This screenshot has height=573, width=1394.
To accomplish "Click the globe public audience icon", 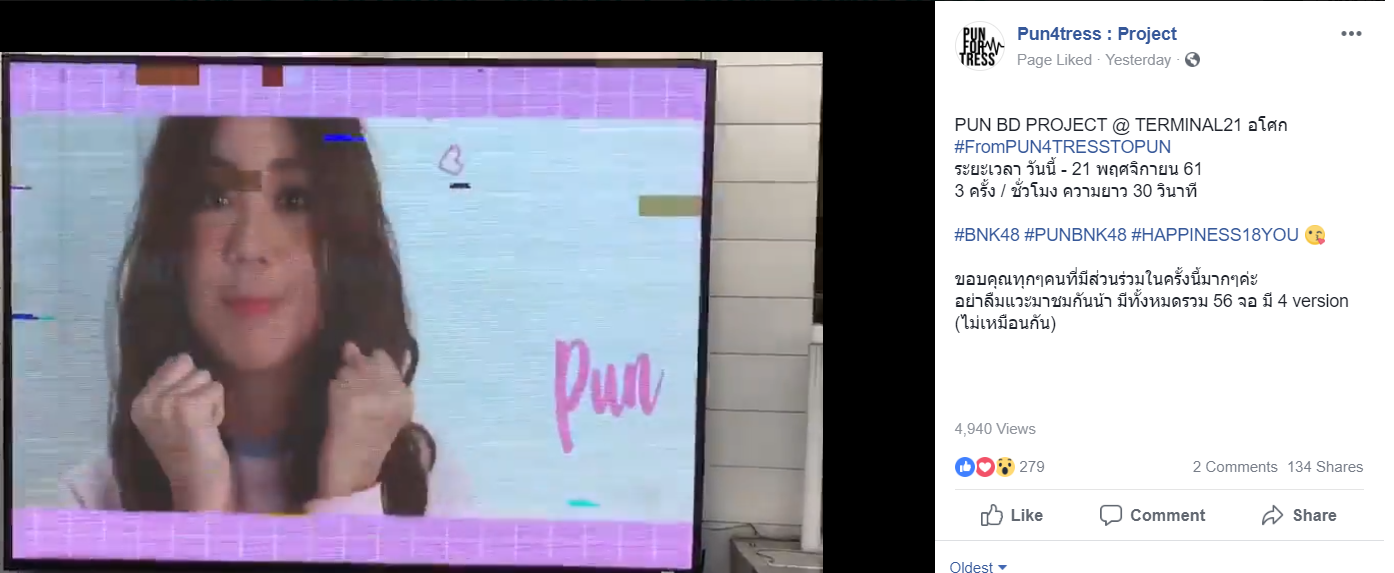I will pyautogui.click(x=1191, y=60).
